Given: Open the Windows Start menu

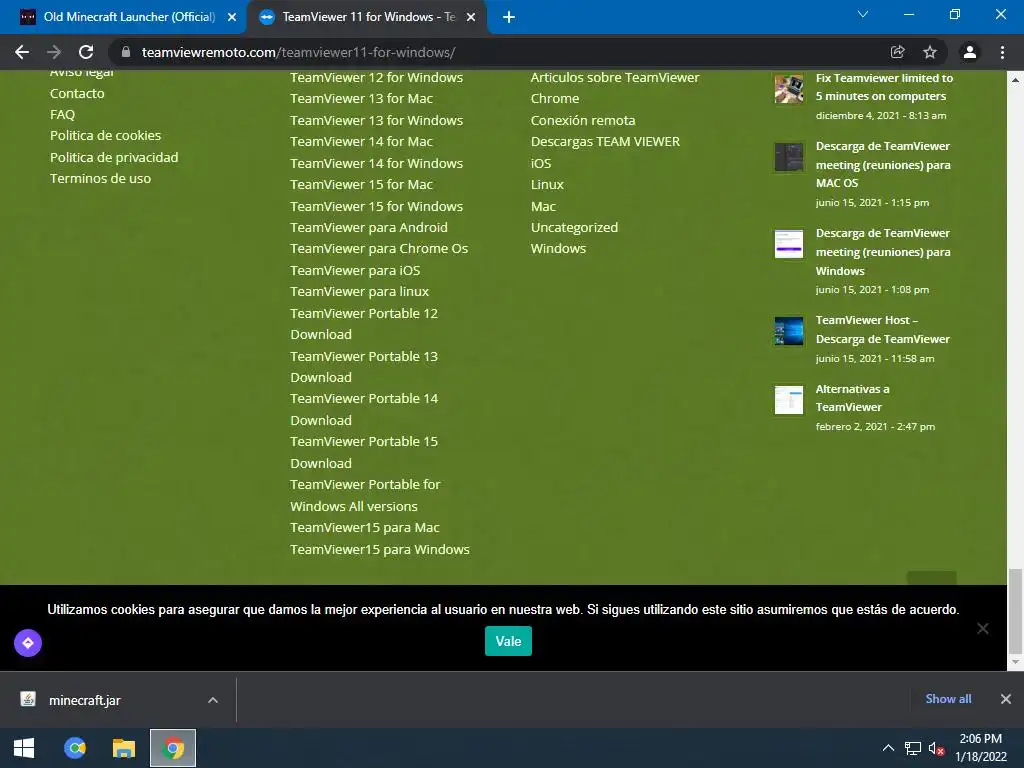Looking at the screenshot, I should tap(24, 748).
